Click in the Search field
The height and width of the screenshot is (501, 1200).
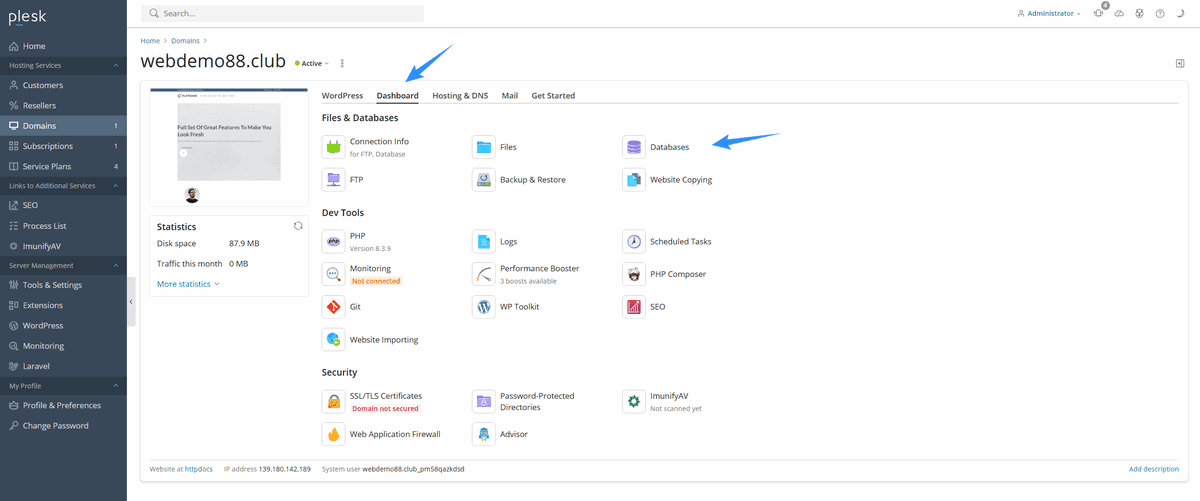pyautogui.click(x=283, y=14)
